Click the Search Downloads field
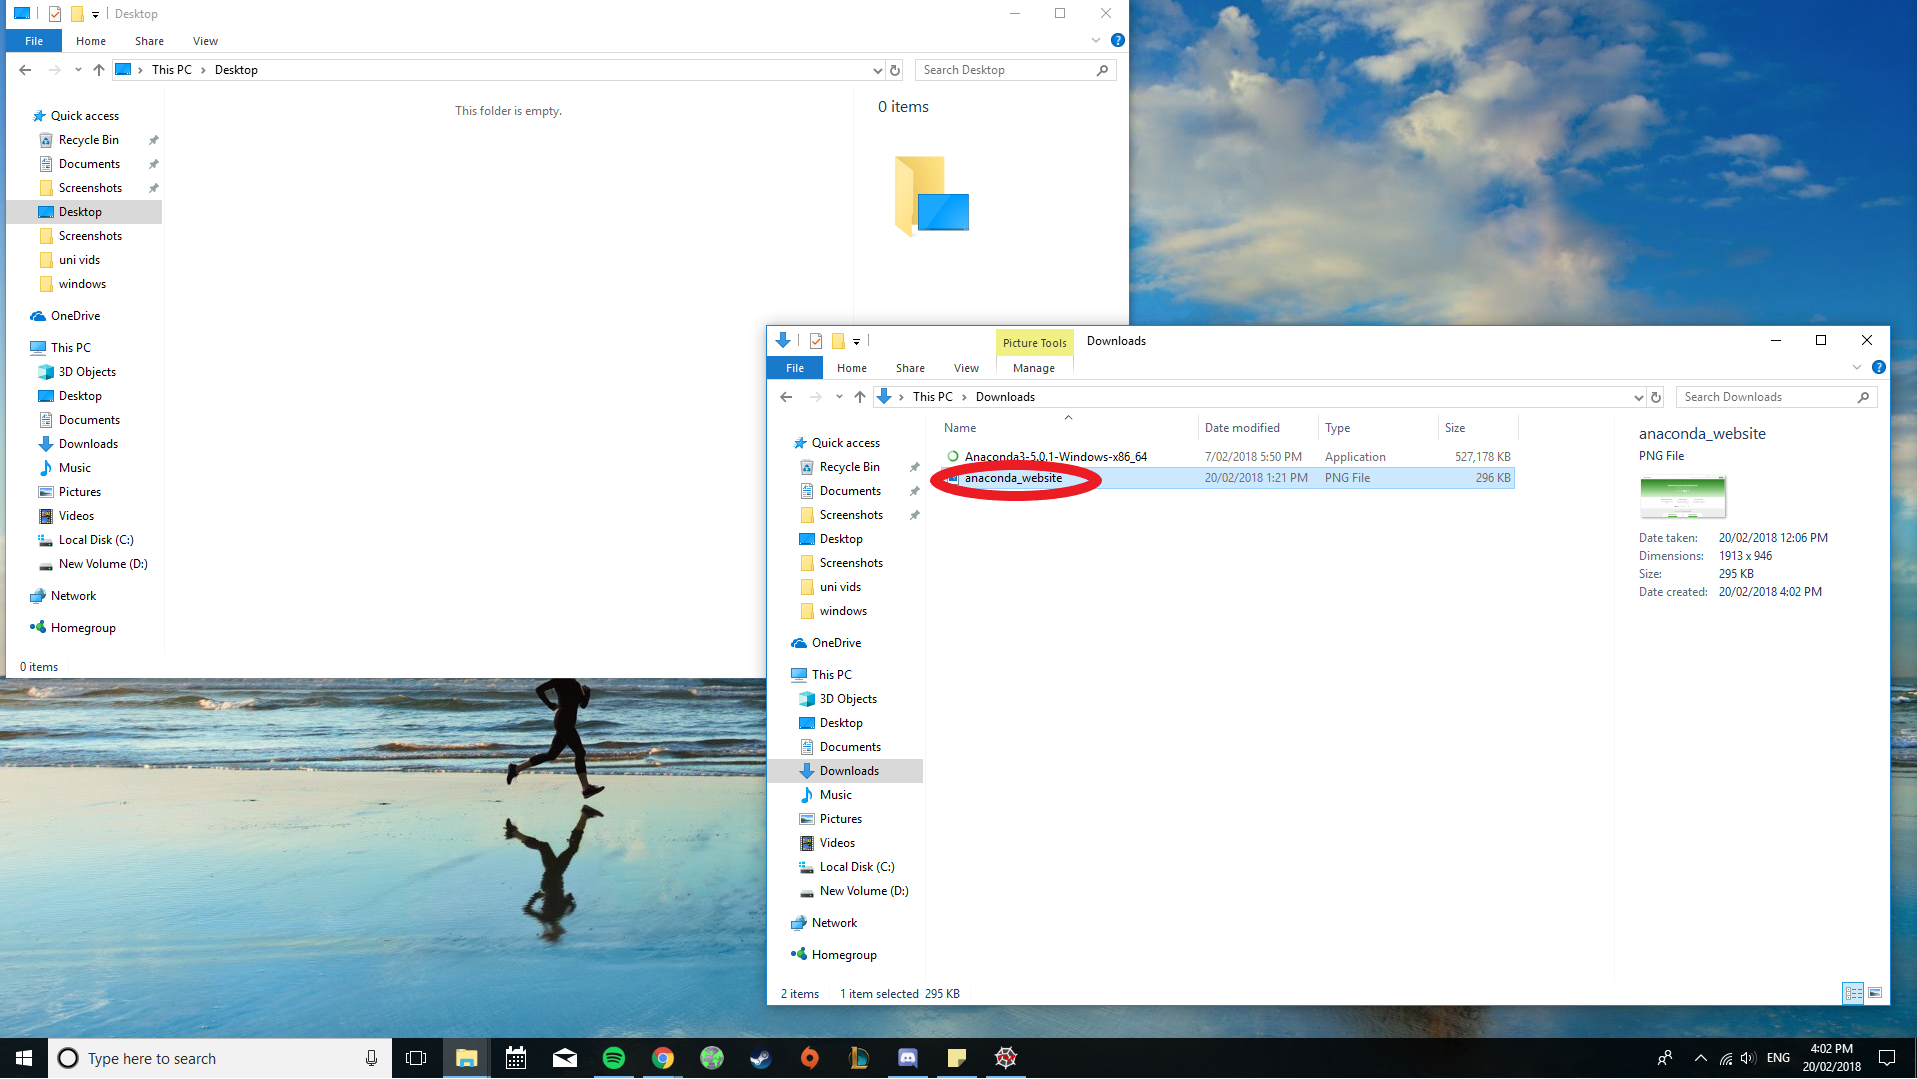1917x1079 pixels. (x=1776, y=397)
